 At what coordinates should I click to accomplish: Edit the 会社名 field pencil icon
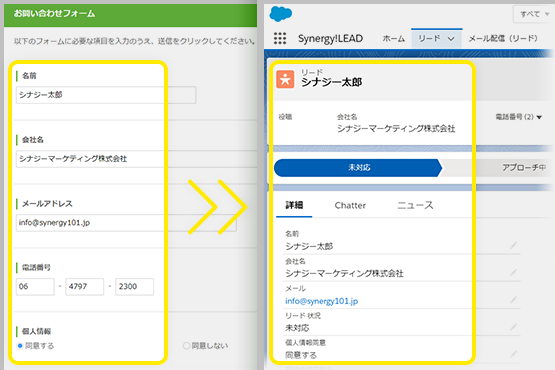[x=514, y=272]
